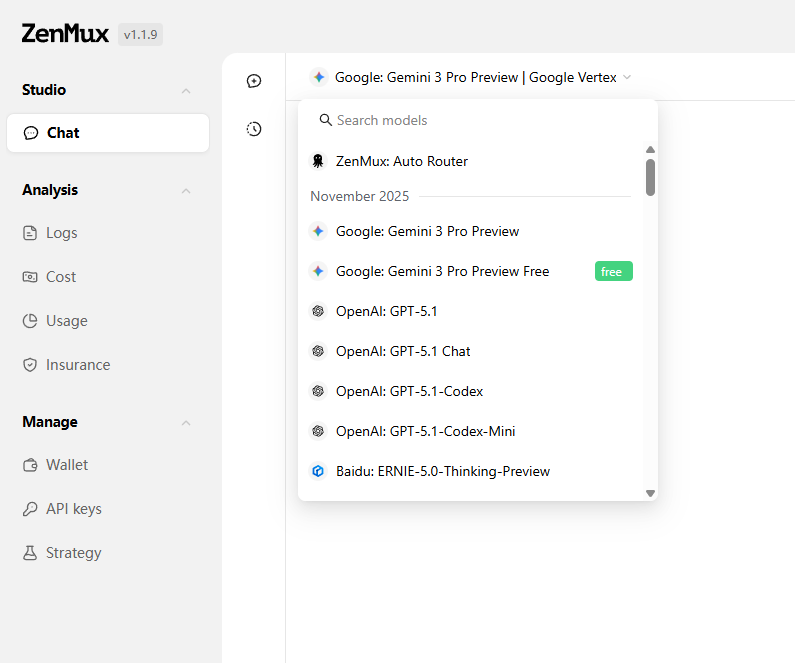Click the Search models input field
This screenshot has width=795, height=663.
(480, 120)
